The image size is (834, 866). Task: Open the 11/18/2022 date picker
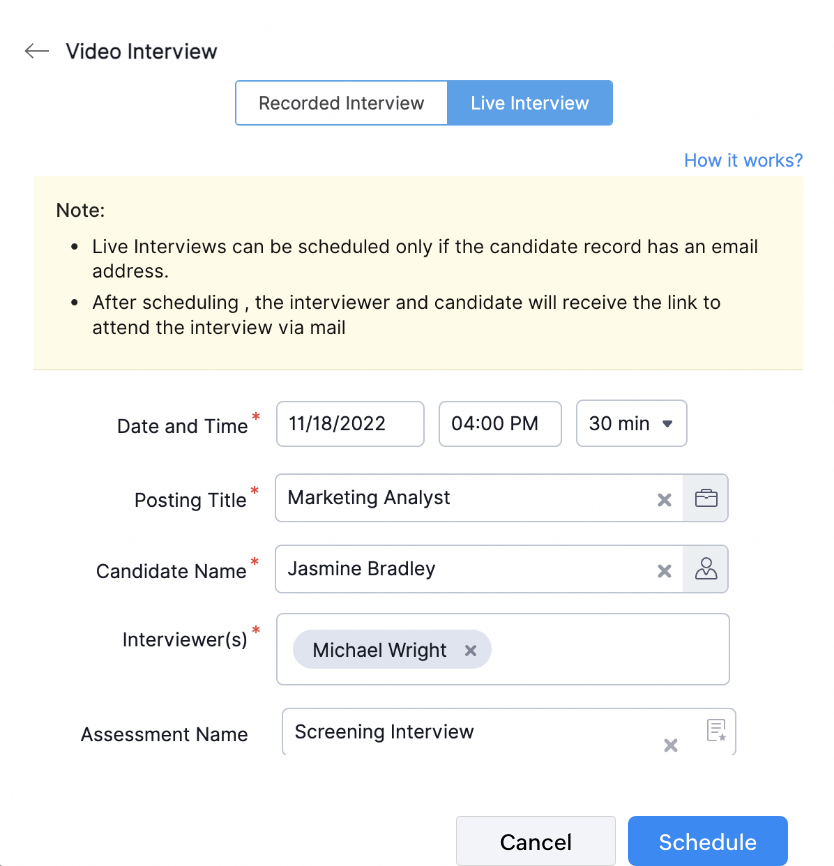click(x=350, y=423)
